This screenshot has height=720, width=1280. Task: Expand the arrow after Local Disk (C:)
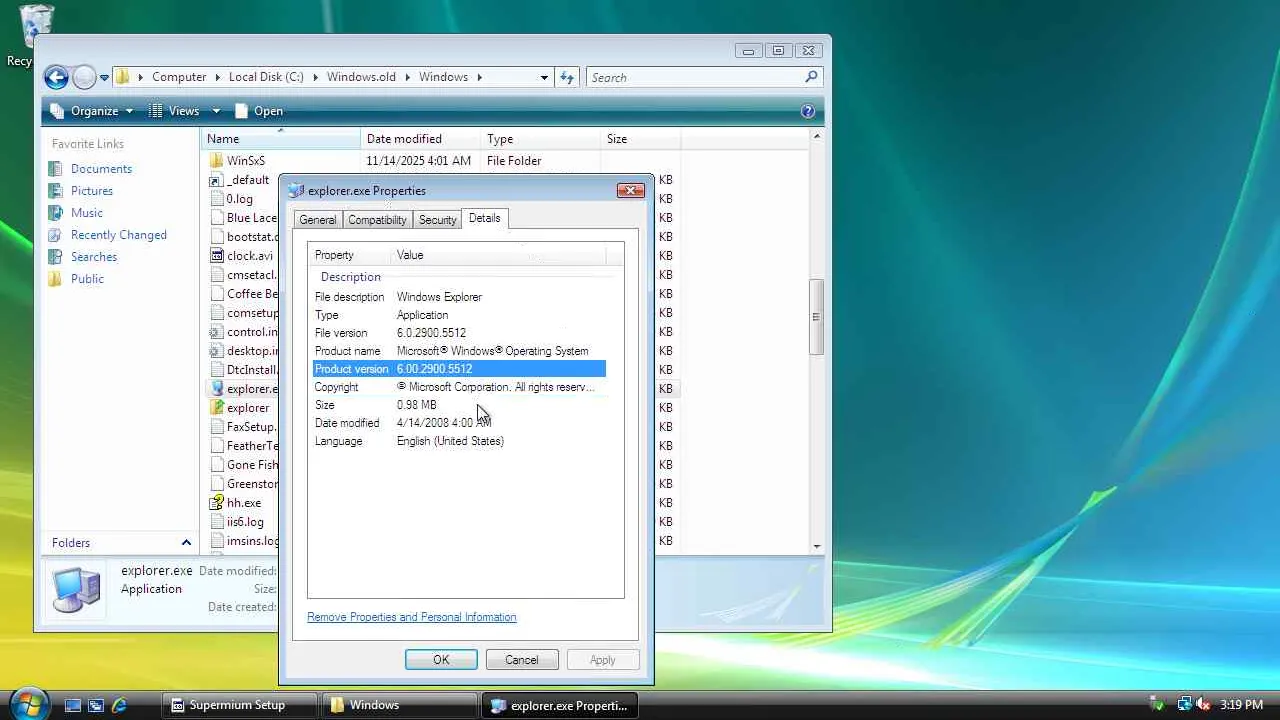coord(315,77)
